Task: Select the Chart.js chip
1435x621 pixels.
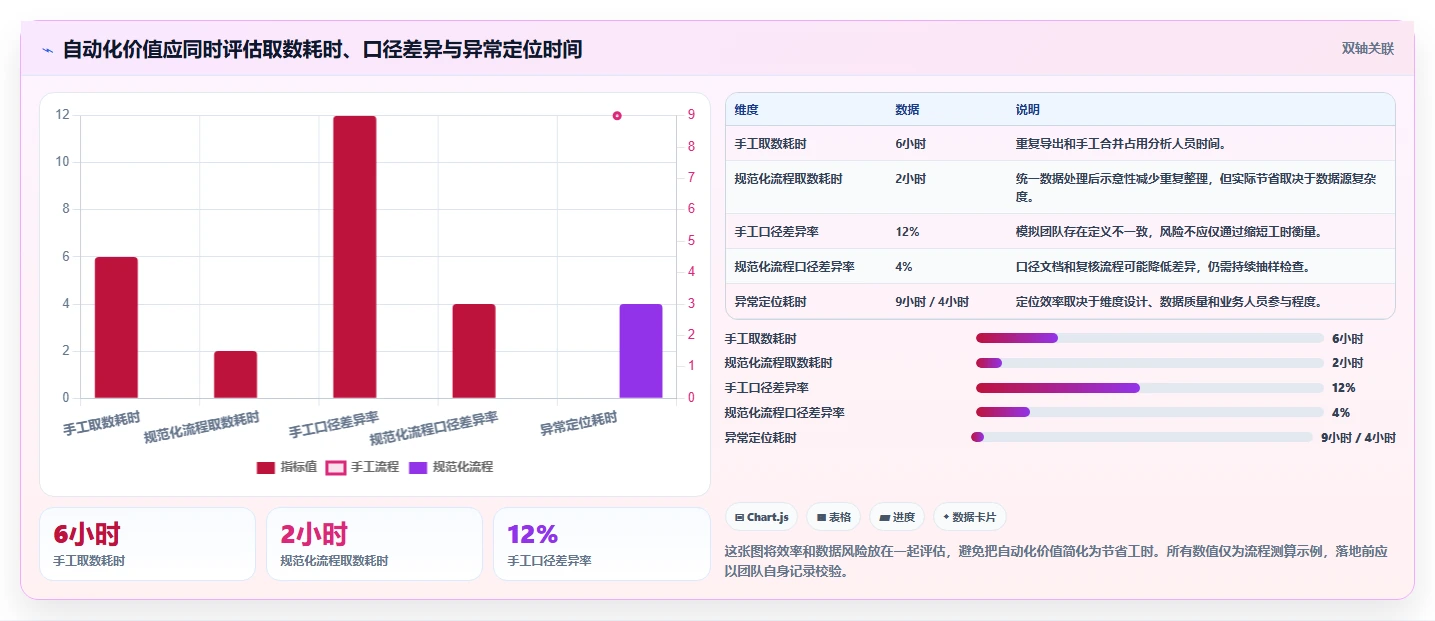Action: pos(761,517)
